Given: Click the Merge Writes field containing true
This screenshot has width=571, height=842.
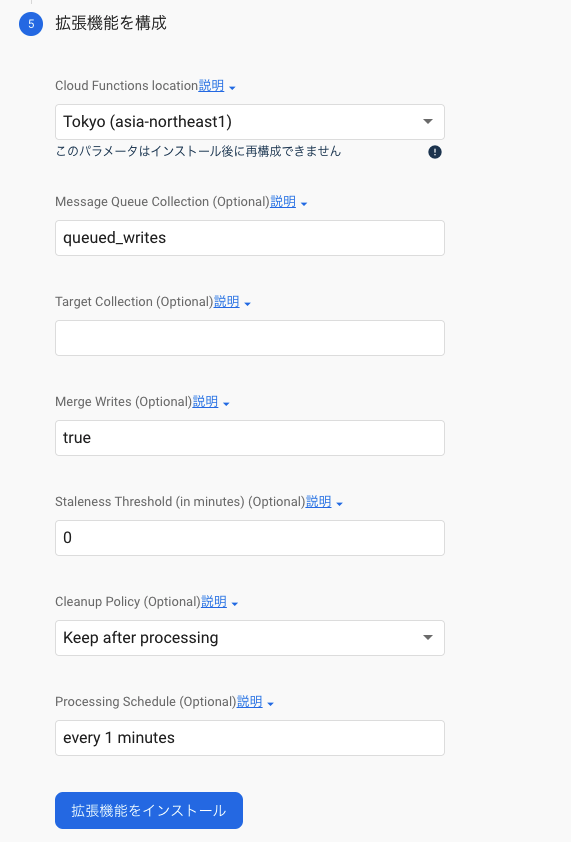Looking at the screenshot, I should (x=250, y=438).
